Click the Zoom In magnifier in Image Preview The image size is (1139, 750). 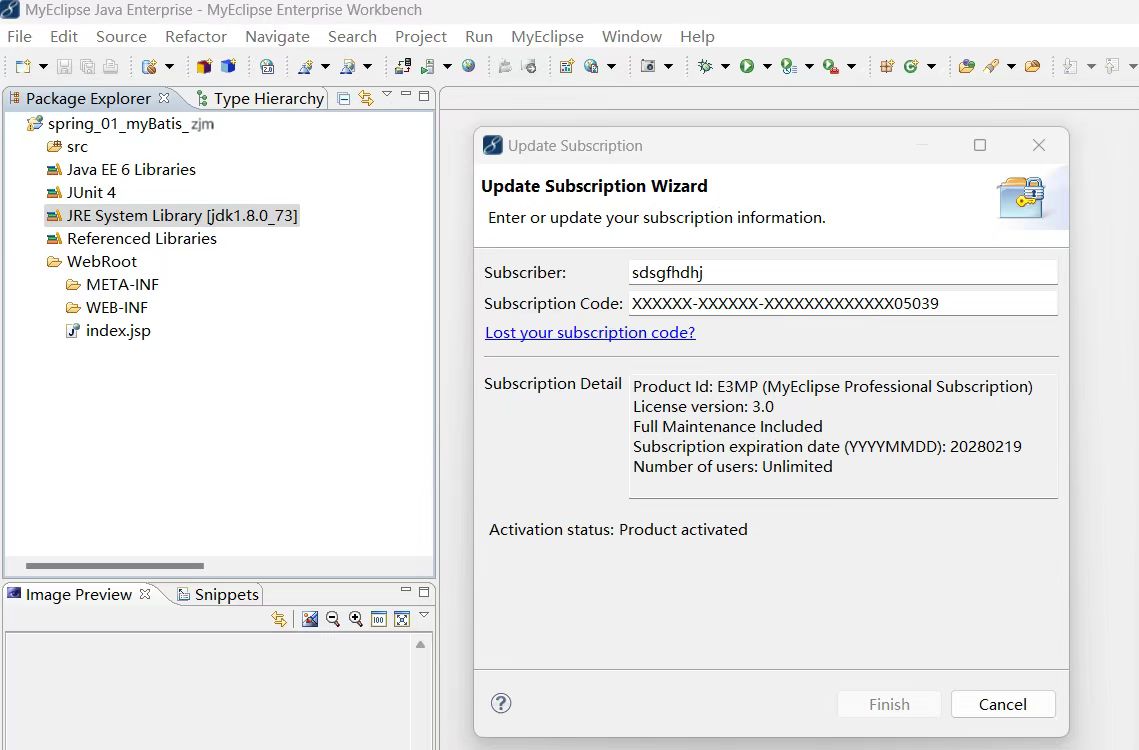356,618
